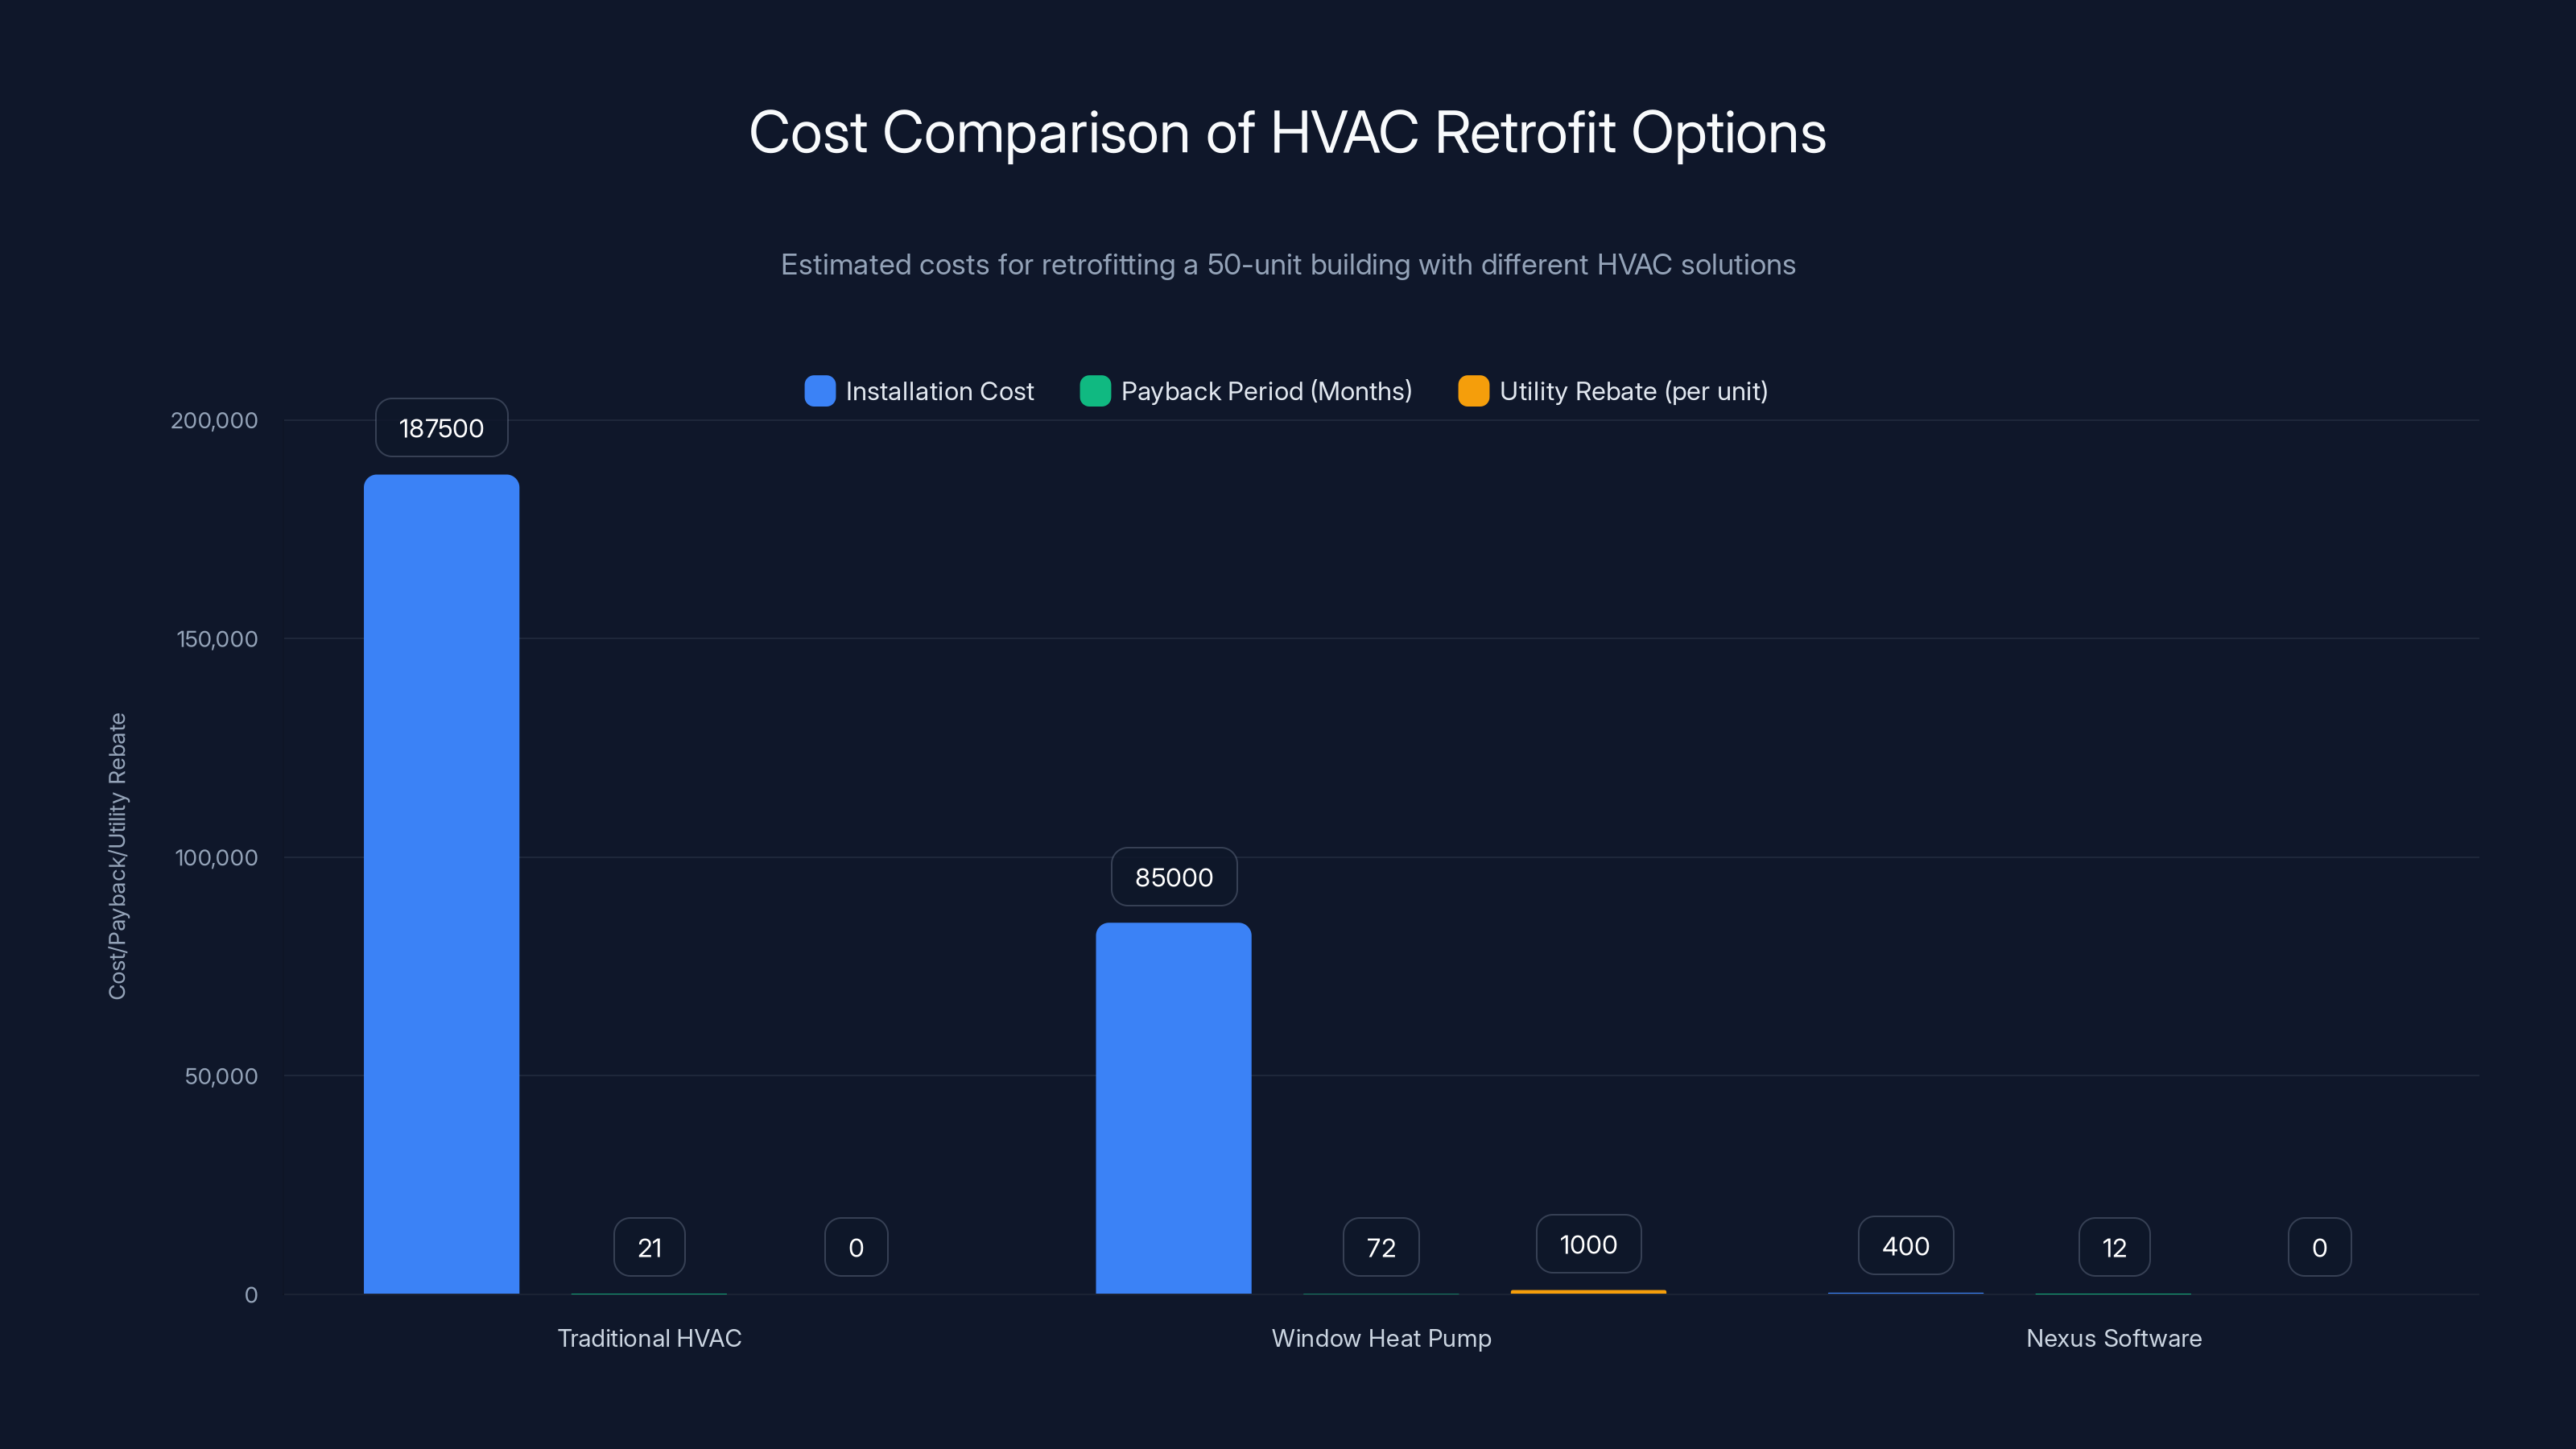The height and width of the screenshot is (1449, 2576).
Task: Open the 187500 data label tooltip
Action: tap(441, 427)
